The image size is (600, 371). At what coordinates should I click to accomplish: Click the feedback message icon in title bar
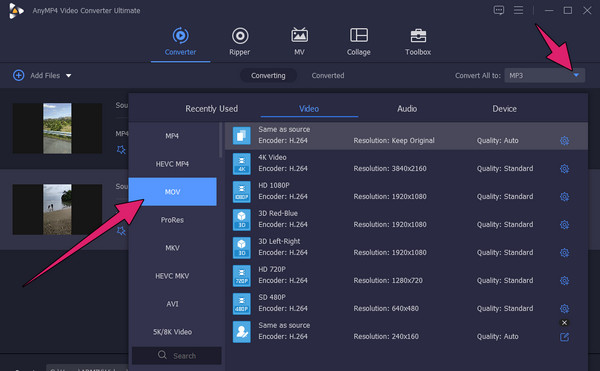(499, 10)
